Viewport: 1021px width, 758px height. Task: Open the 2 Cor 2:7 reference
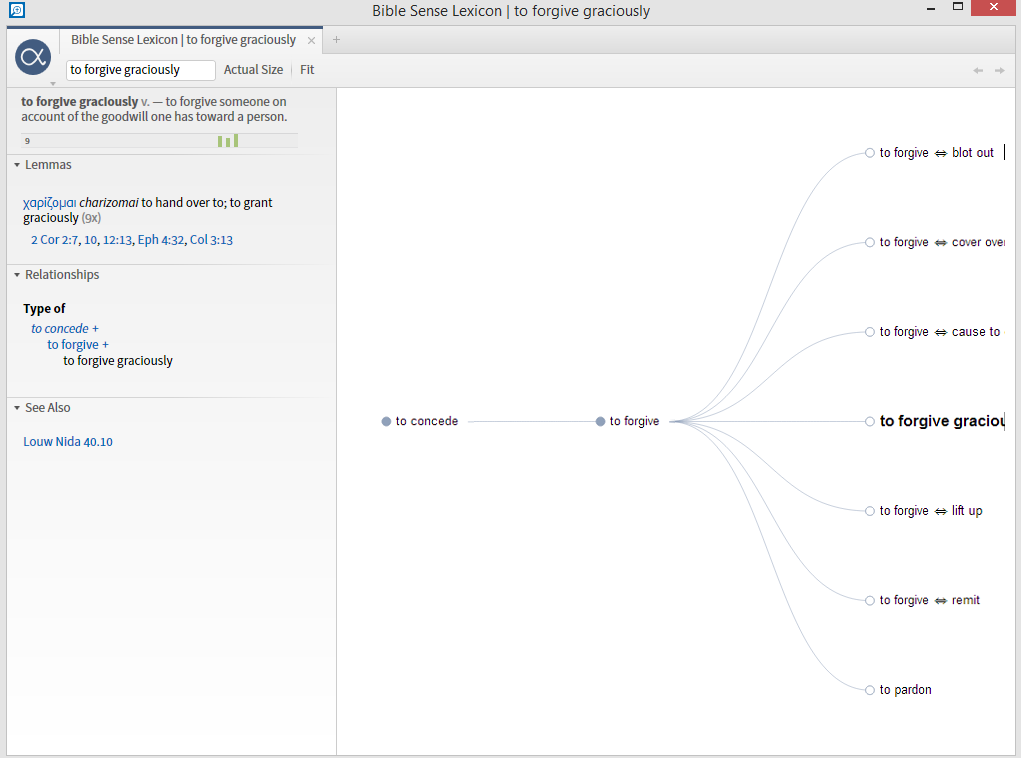point(55,240)
